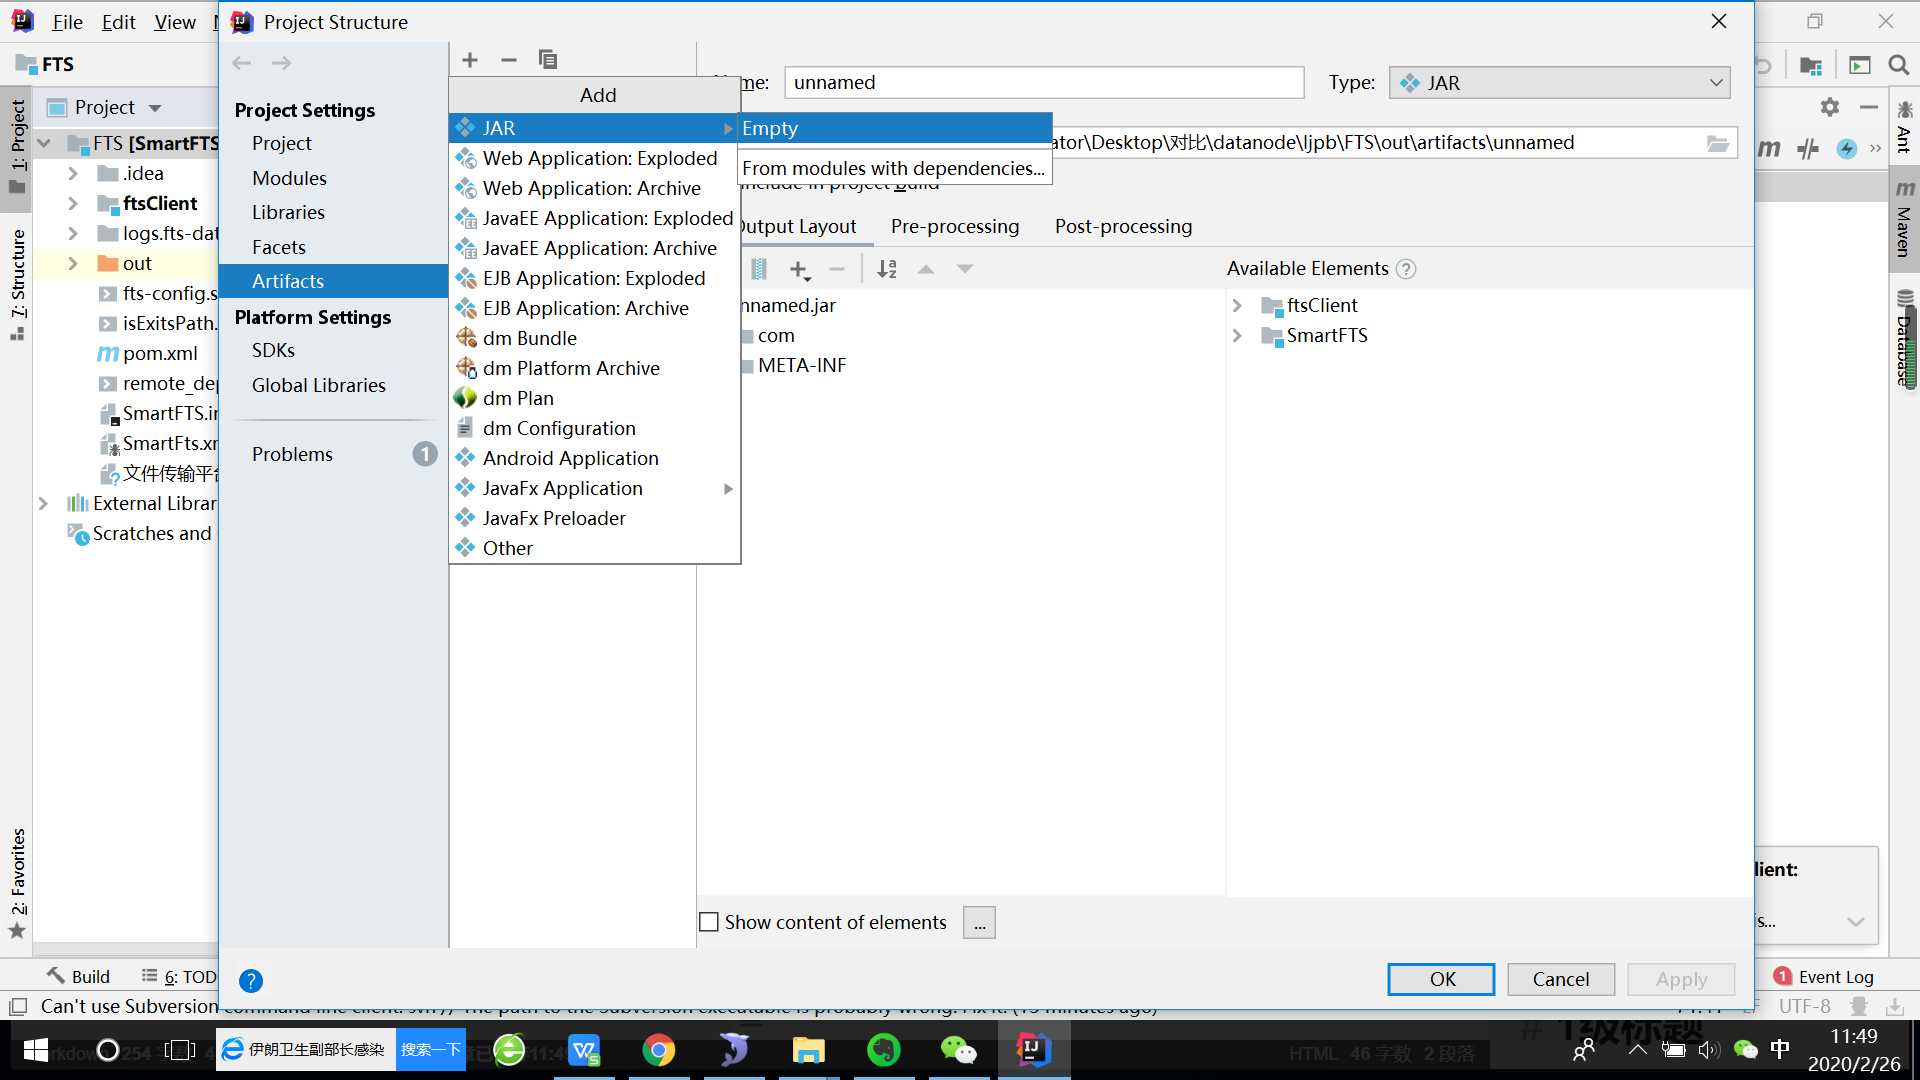Click the copy artifact icon
Viewport: 1920px width, 1080px height.
tap(548, 60)
